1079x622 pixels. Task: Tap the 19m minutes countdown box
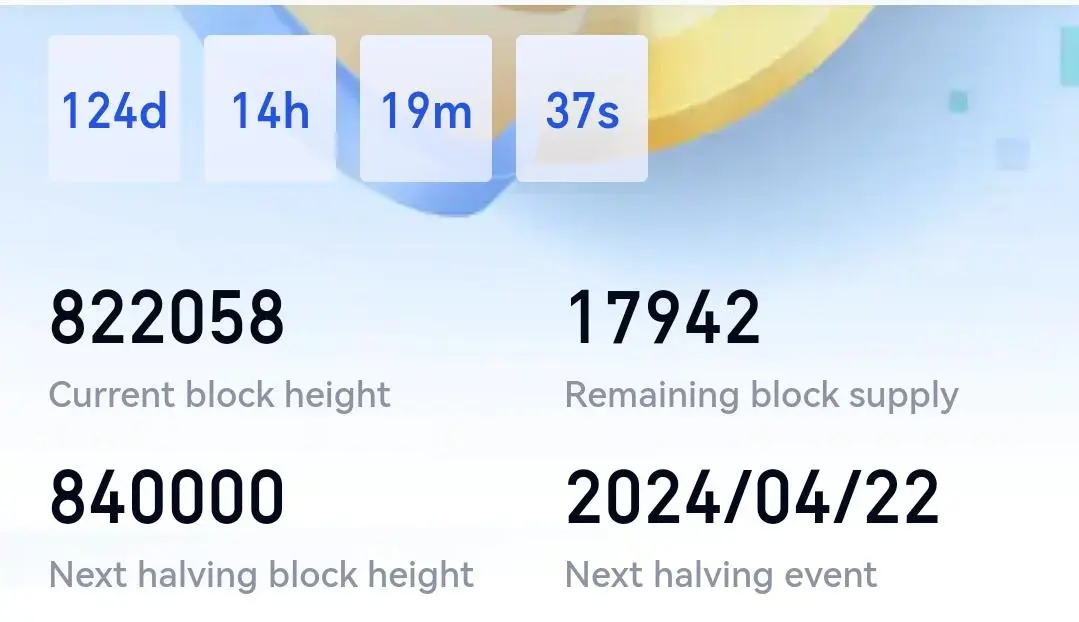point(426,109)
